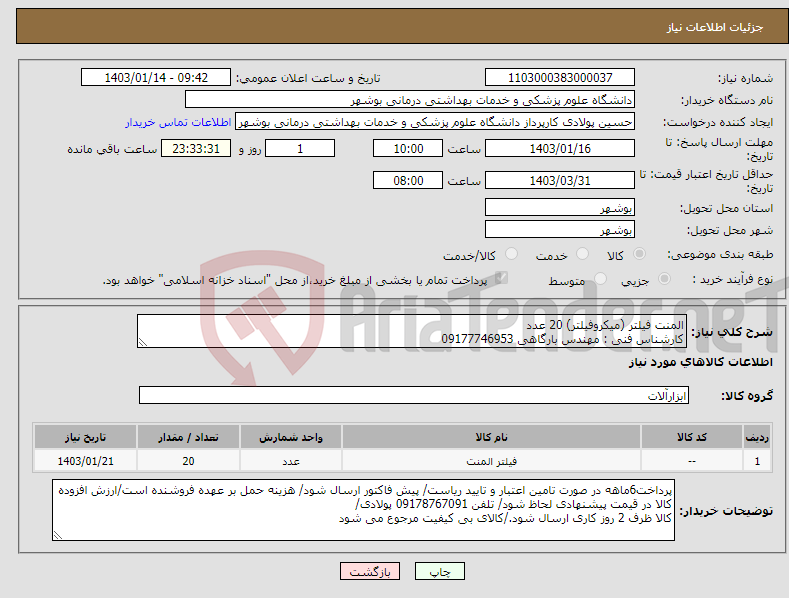The width and height of the screenshot is (789, 598).
Task: Click the buyer notes text area
Action: tap(363, 510)
